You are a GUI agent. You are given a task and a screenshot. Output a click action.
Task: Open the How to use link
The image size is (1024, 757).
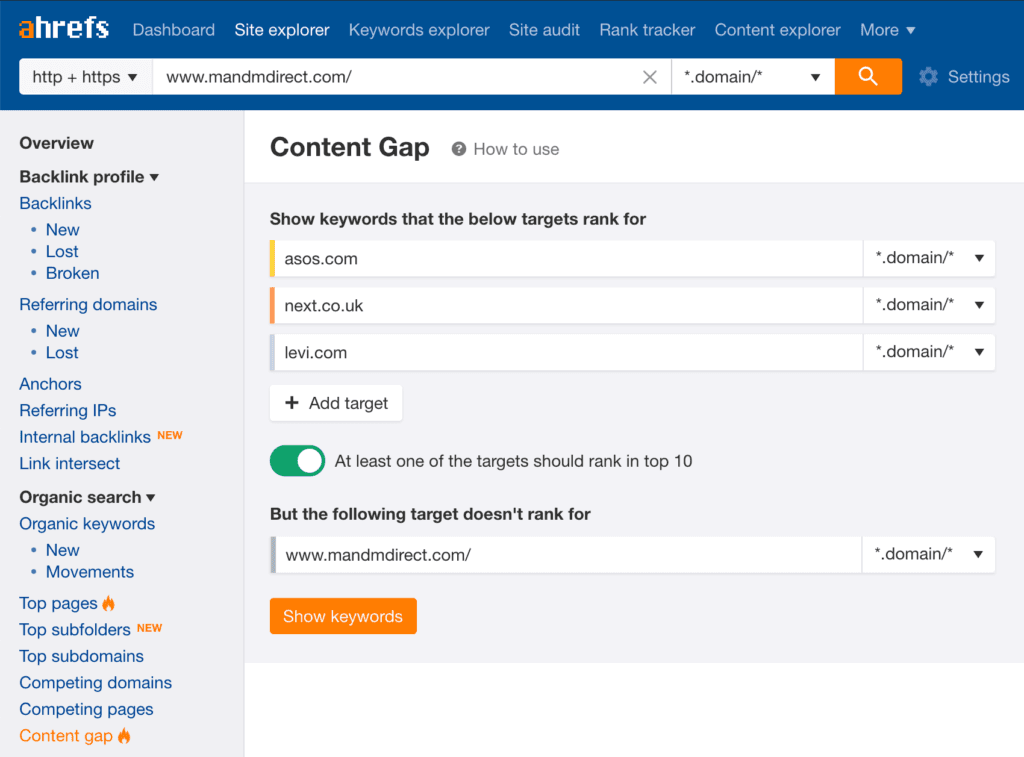click(x=516, y=150)
